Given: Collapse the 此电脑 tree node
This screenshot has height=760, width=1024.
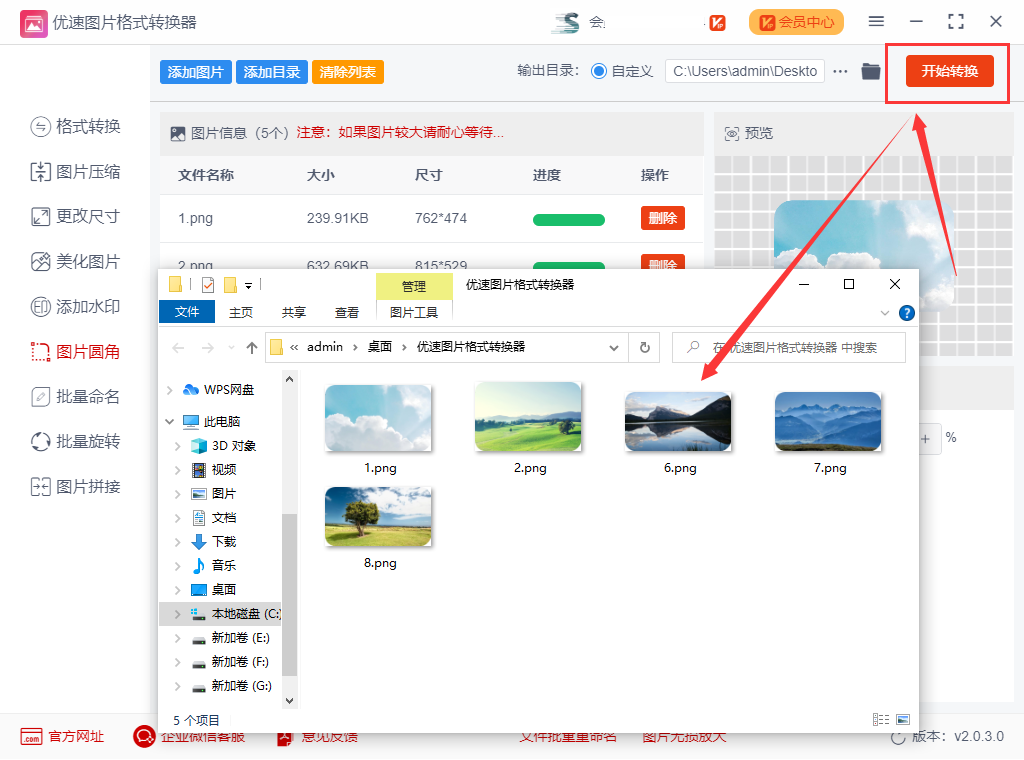Looking at the screenshot, I should tap(170, 422).
